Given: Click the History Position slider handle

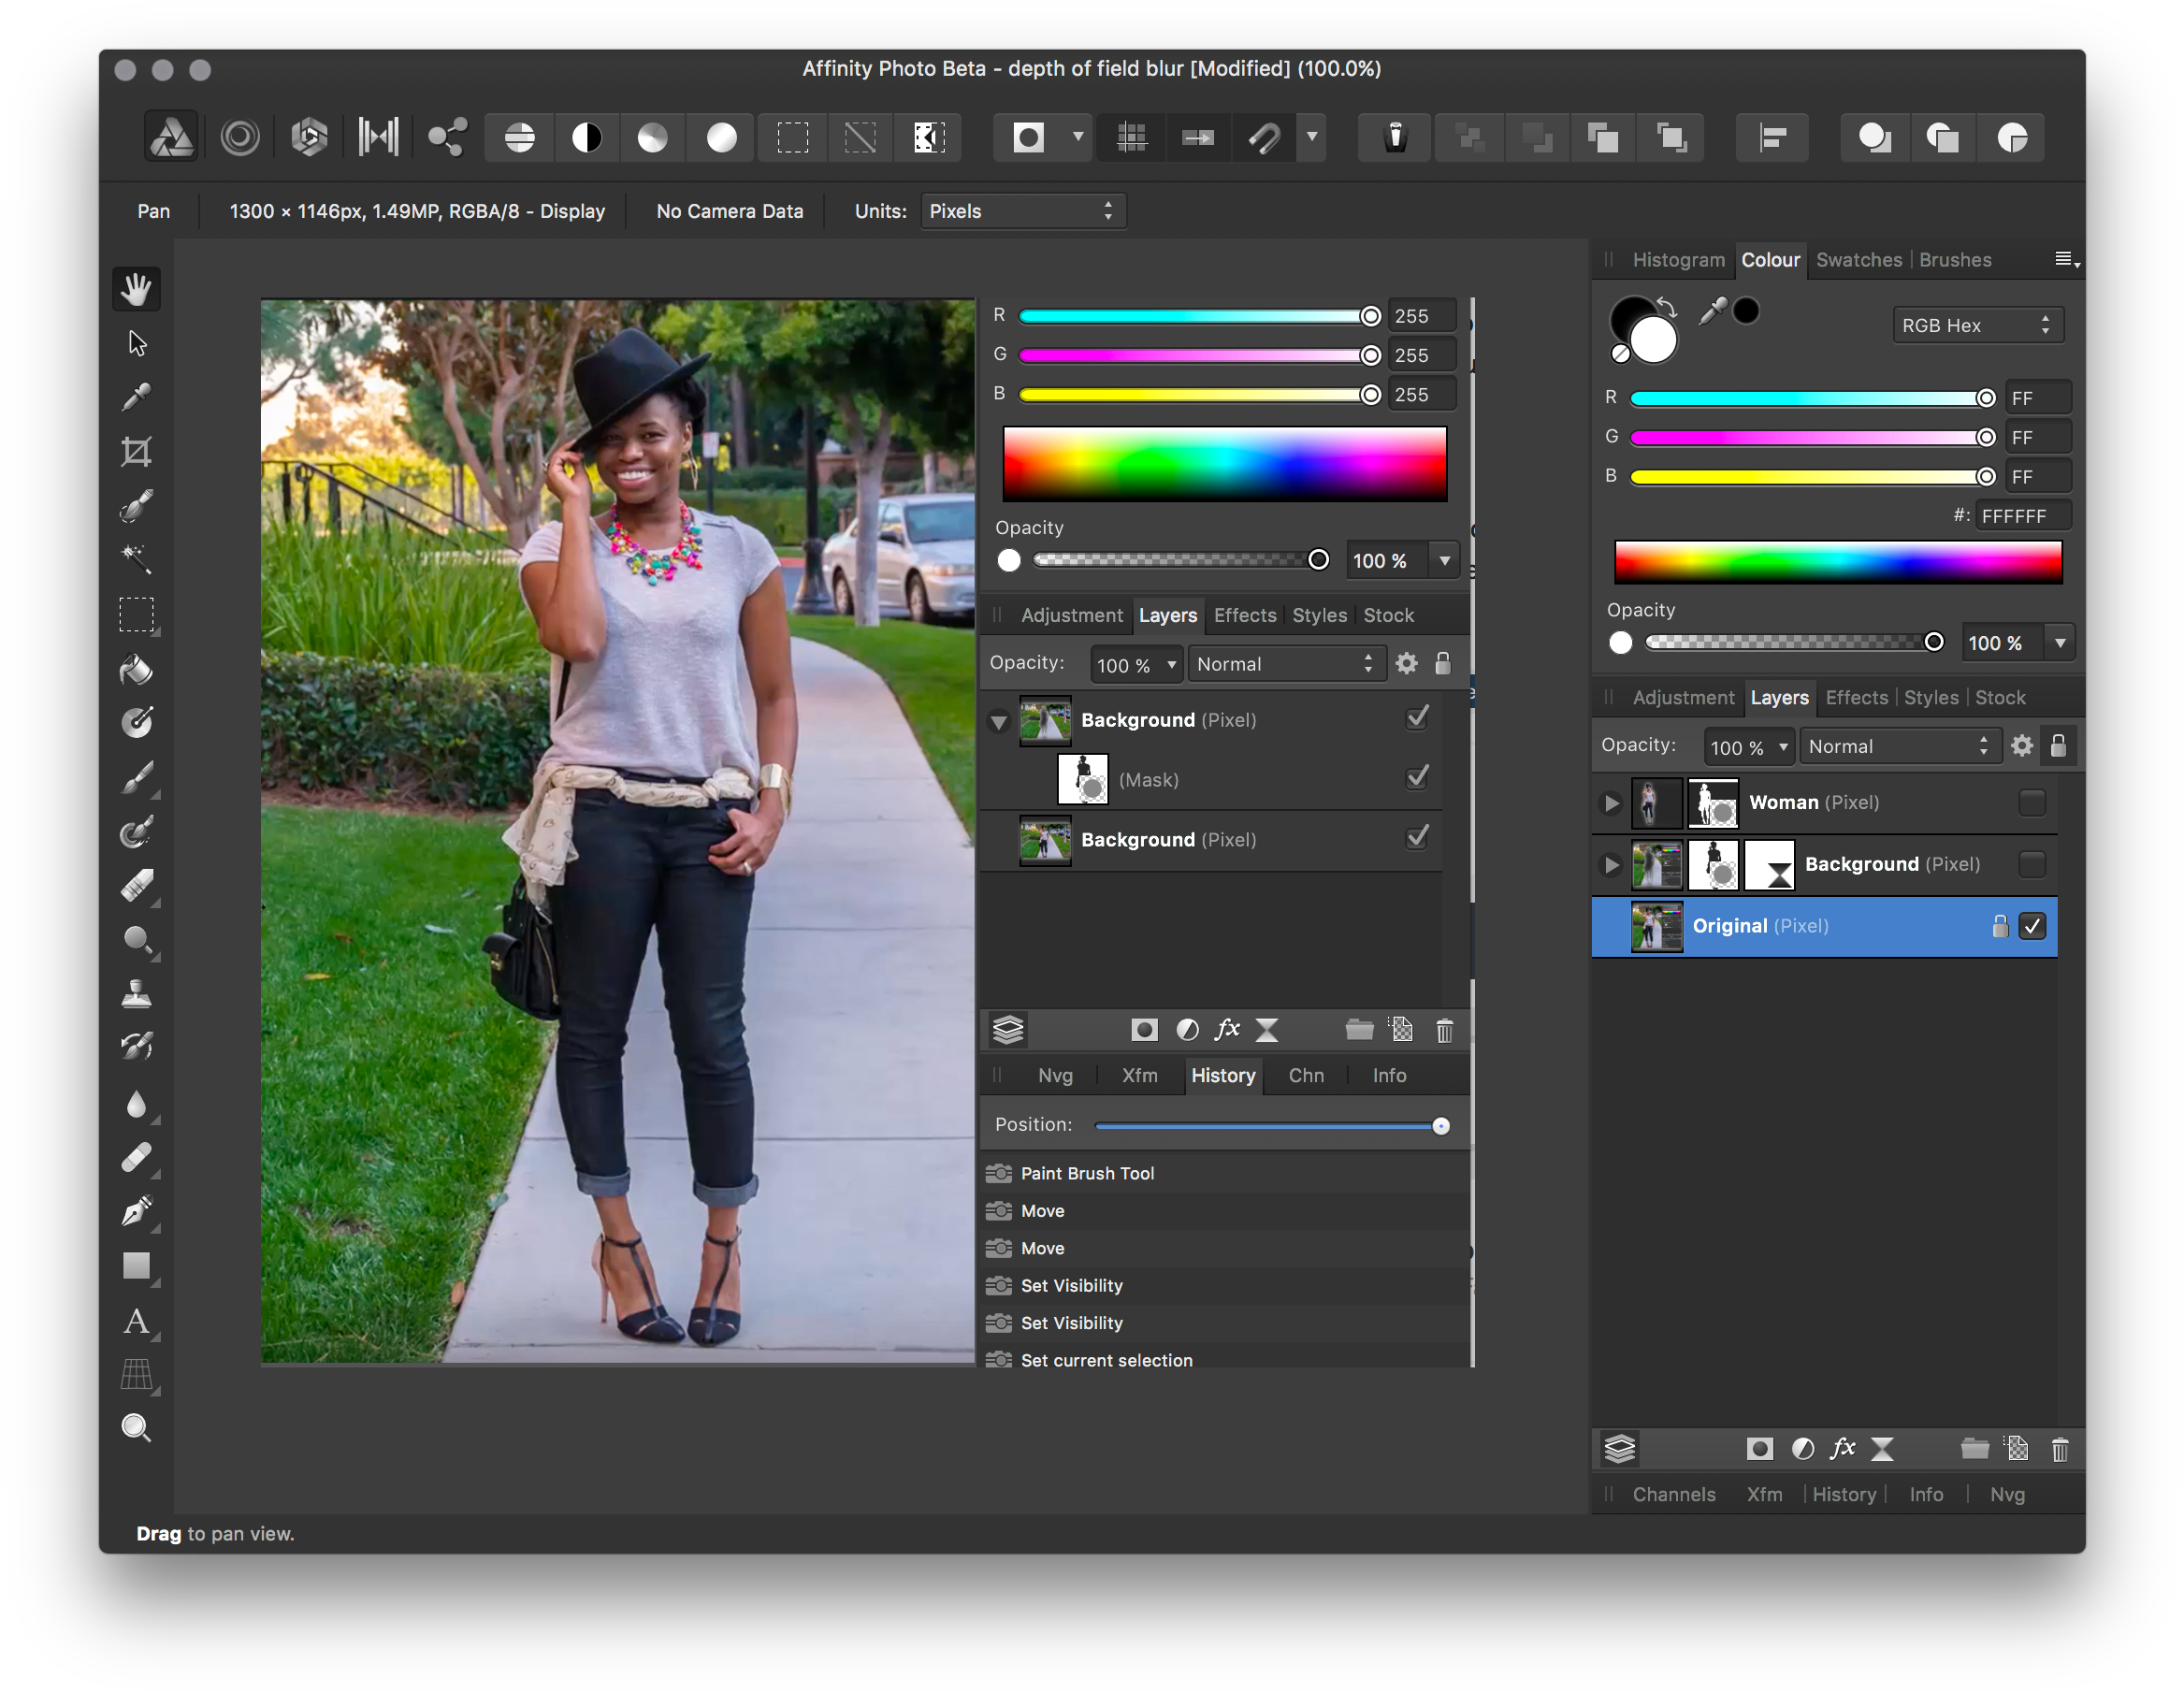Looking at the screenshot, I should (x=1440, y=1126).
